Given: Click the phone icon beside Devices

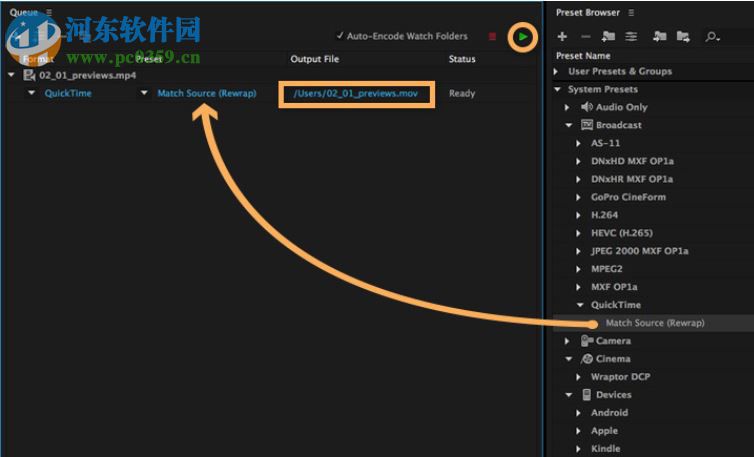Looking at the screenshot, I should tap(587, 394).
